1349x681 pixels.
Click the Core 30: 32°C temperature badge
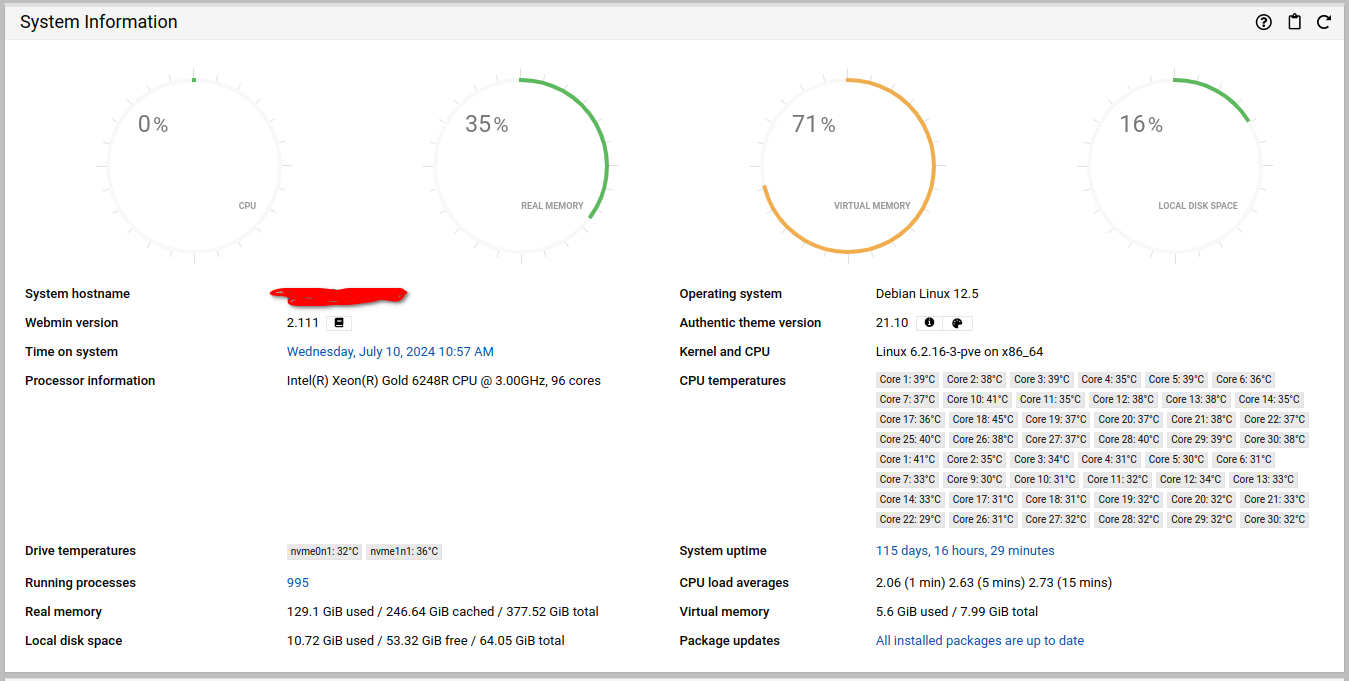[1275, 520]
